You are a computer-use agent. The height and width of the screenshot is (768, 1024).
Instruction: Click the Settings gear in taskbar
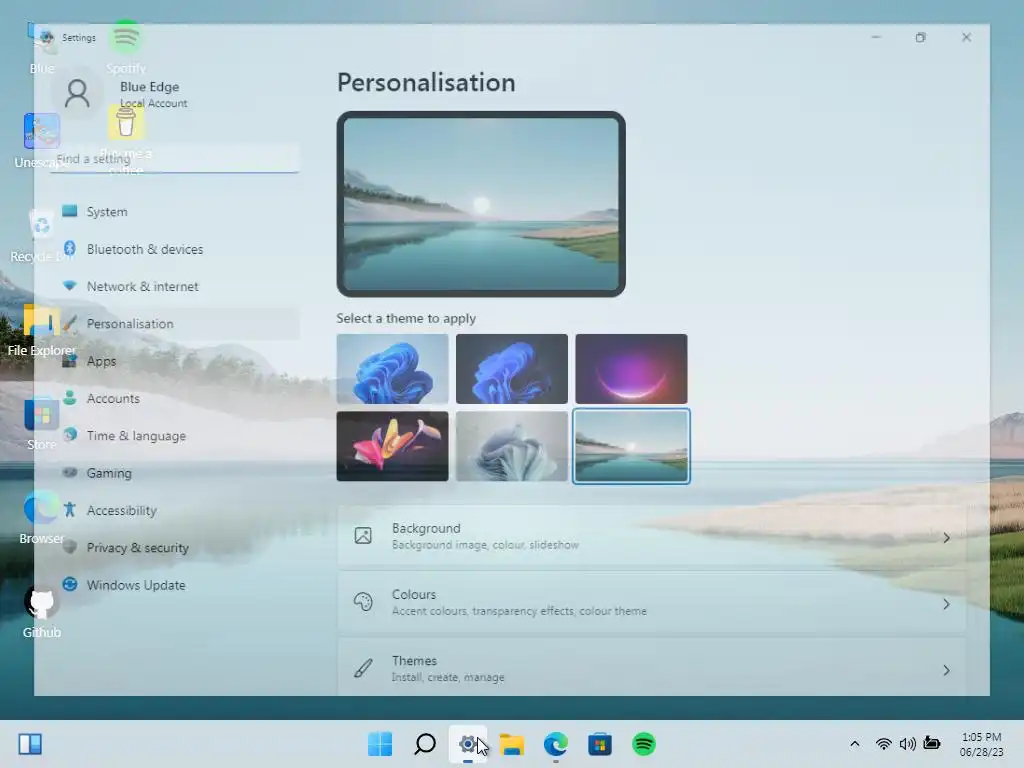coord(468,744)
